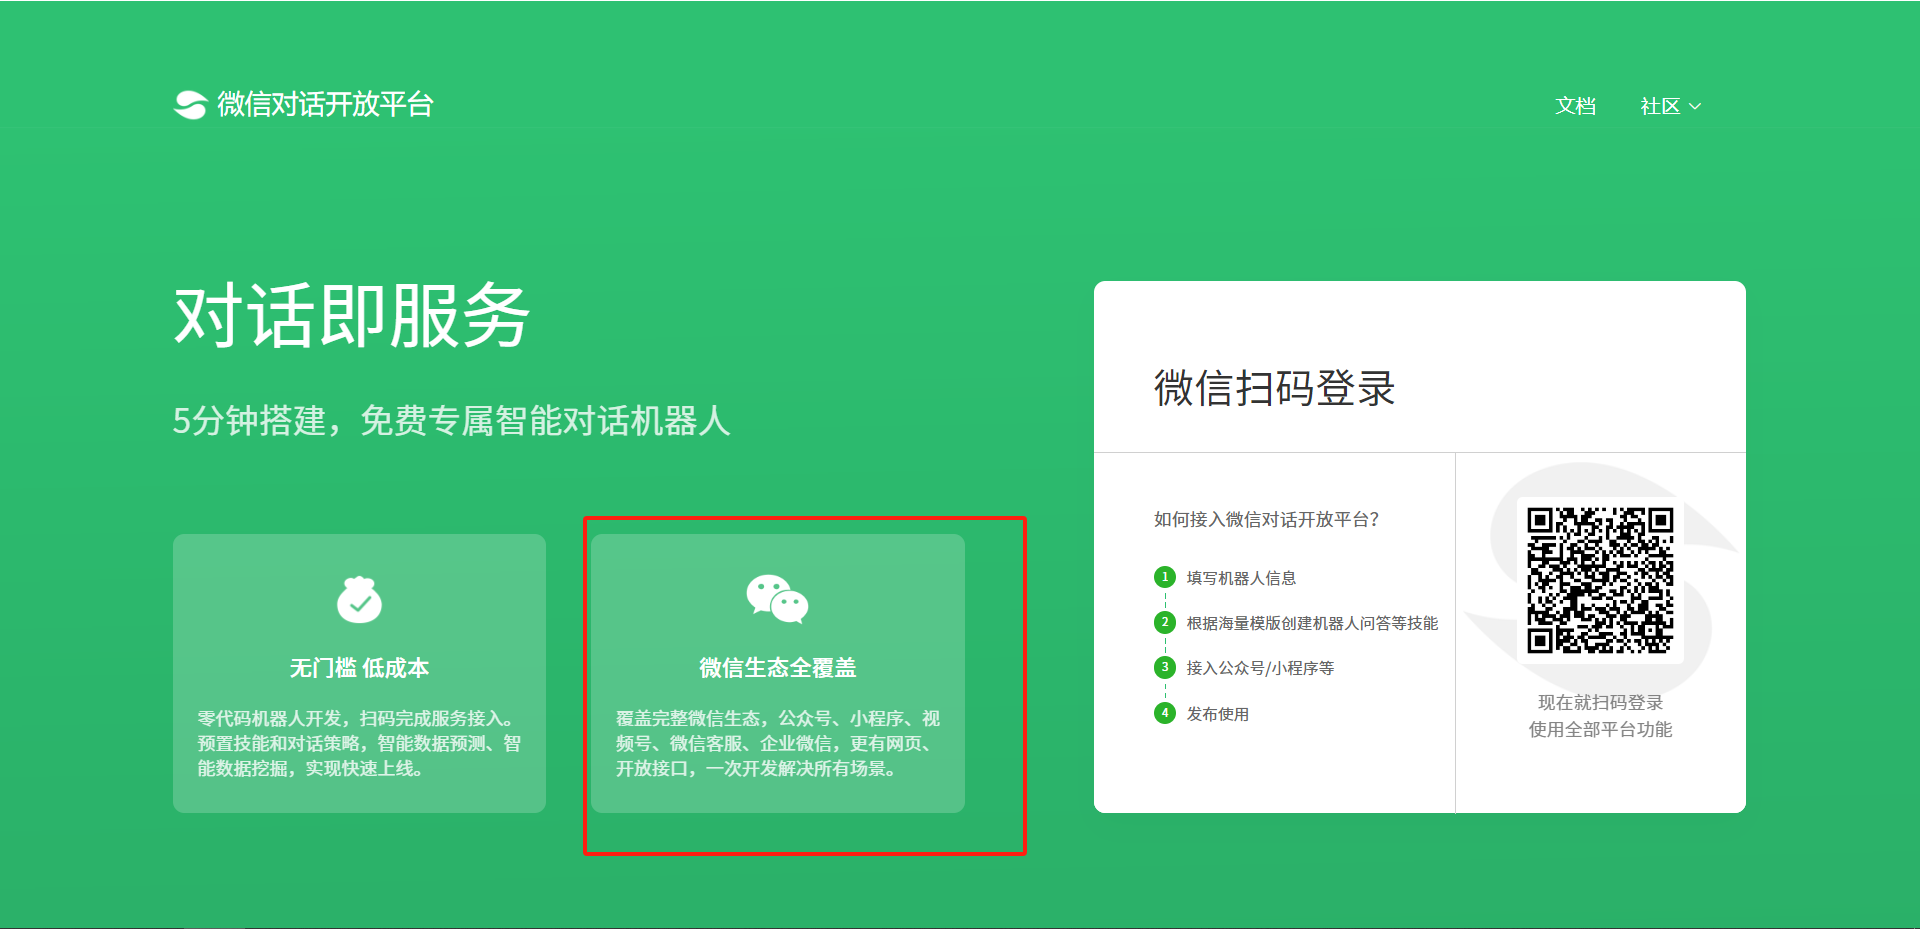Click the 无门槛 低成本 card heading

click(359, 668)
